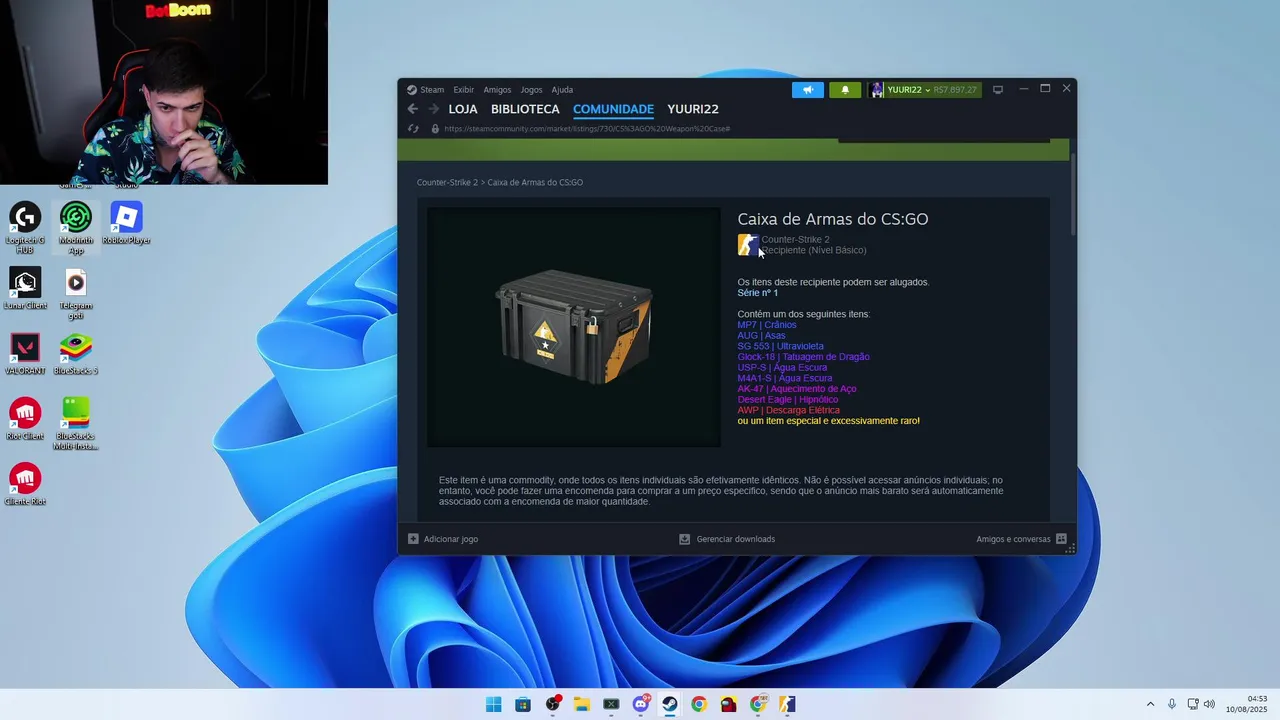The height and width of the screenshot is (720, 1280).
Task: Open the Jogos menu
Action: click(x=531, y=90)
